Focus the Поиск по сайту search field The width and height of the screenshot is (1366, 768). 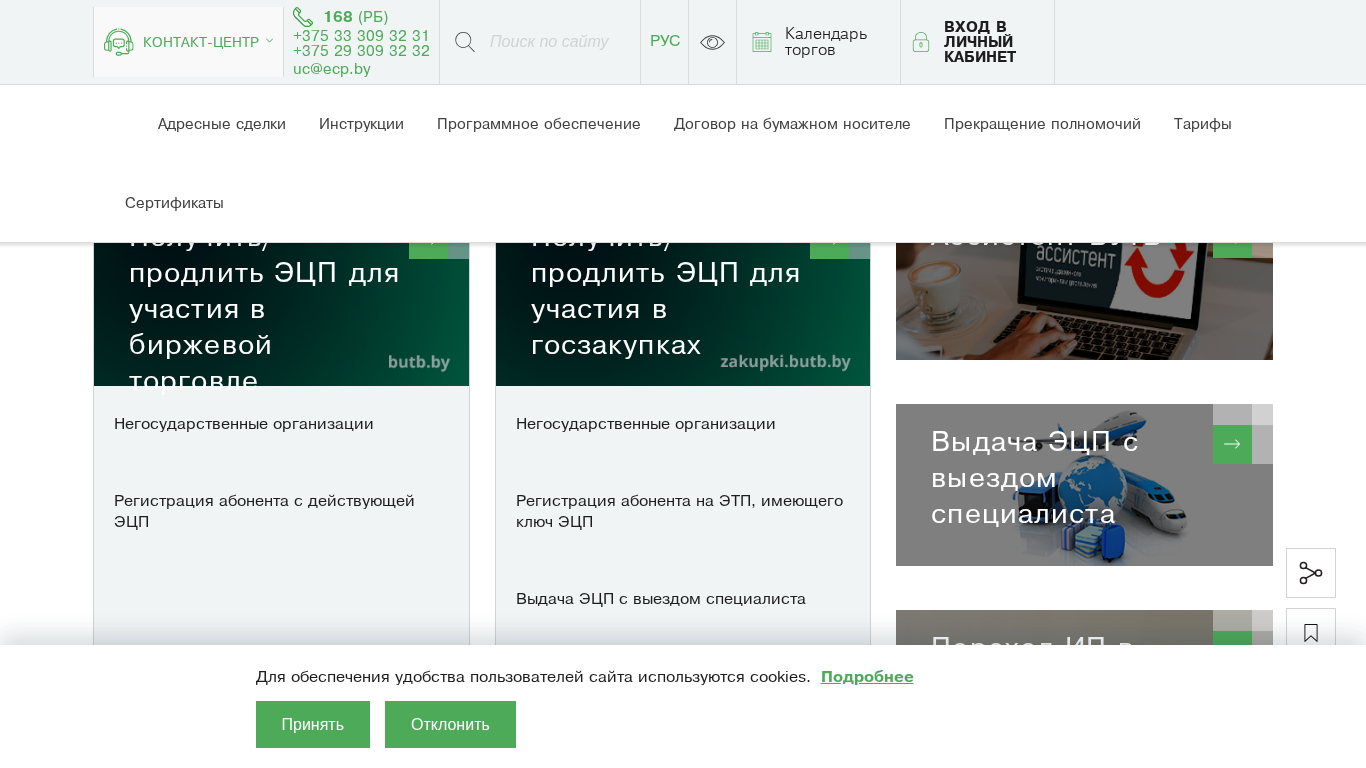[x=549, y=42]
